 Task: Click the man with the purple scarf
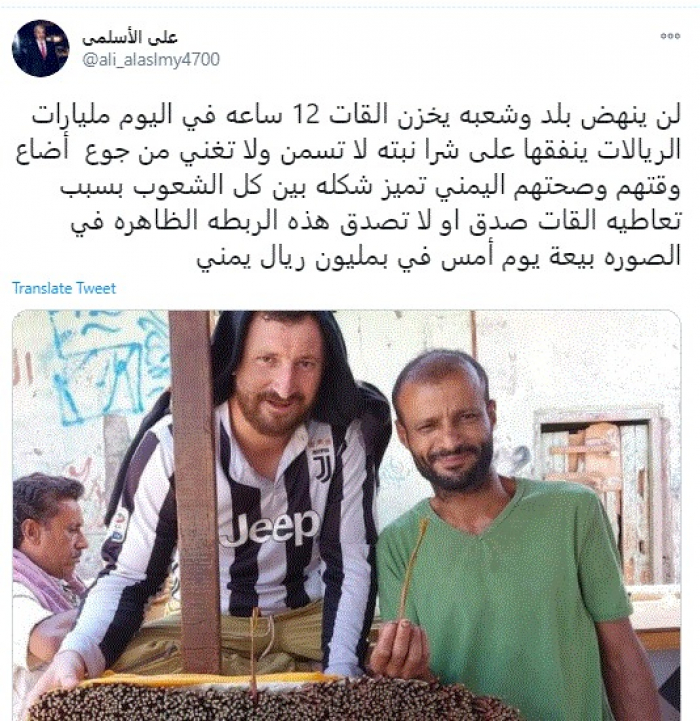point(46,575)
